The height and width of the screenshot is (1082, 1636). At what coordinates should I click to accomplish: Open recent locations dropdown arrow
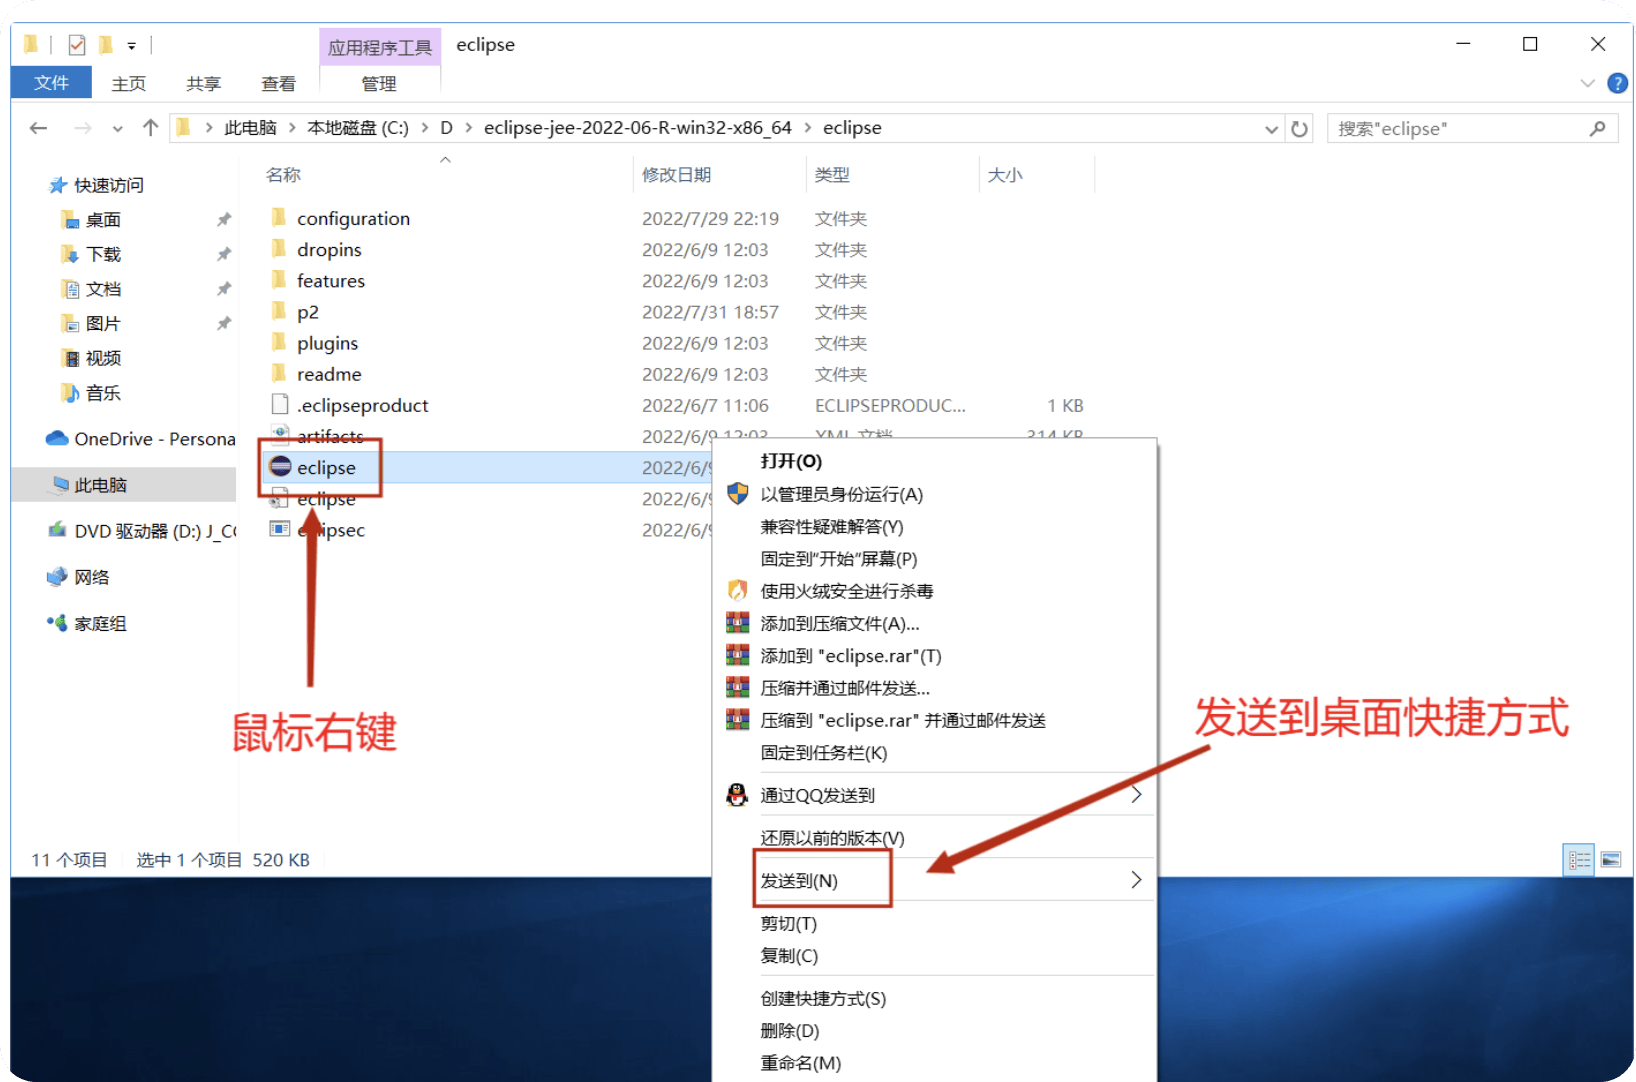[118, 129]
